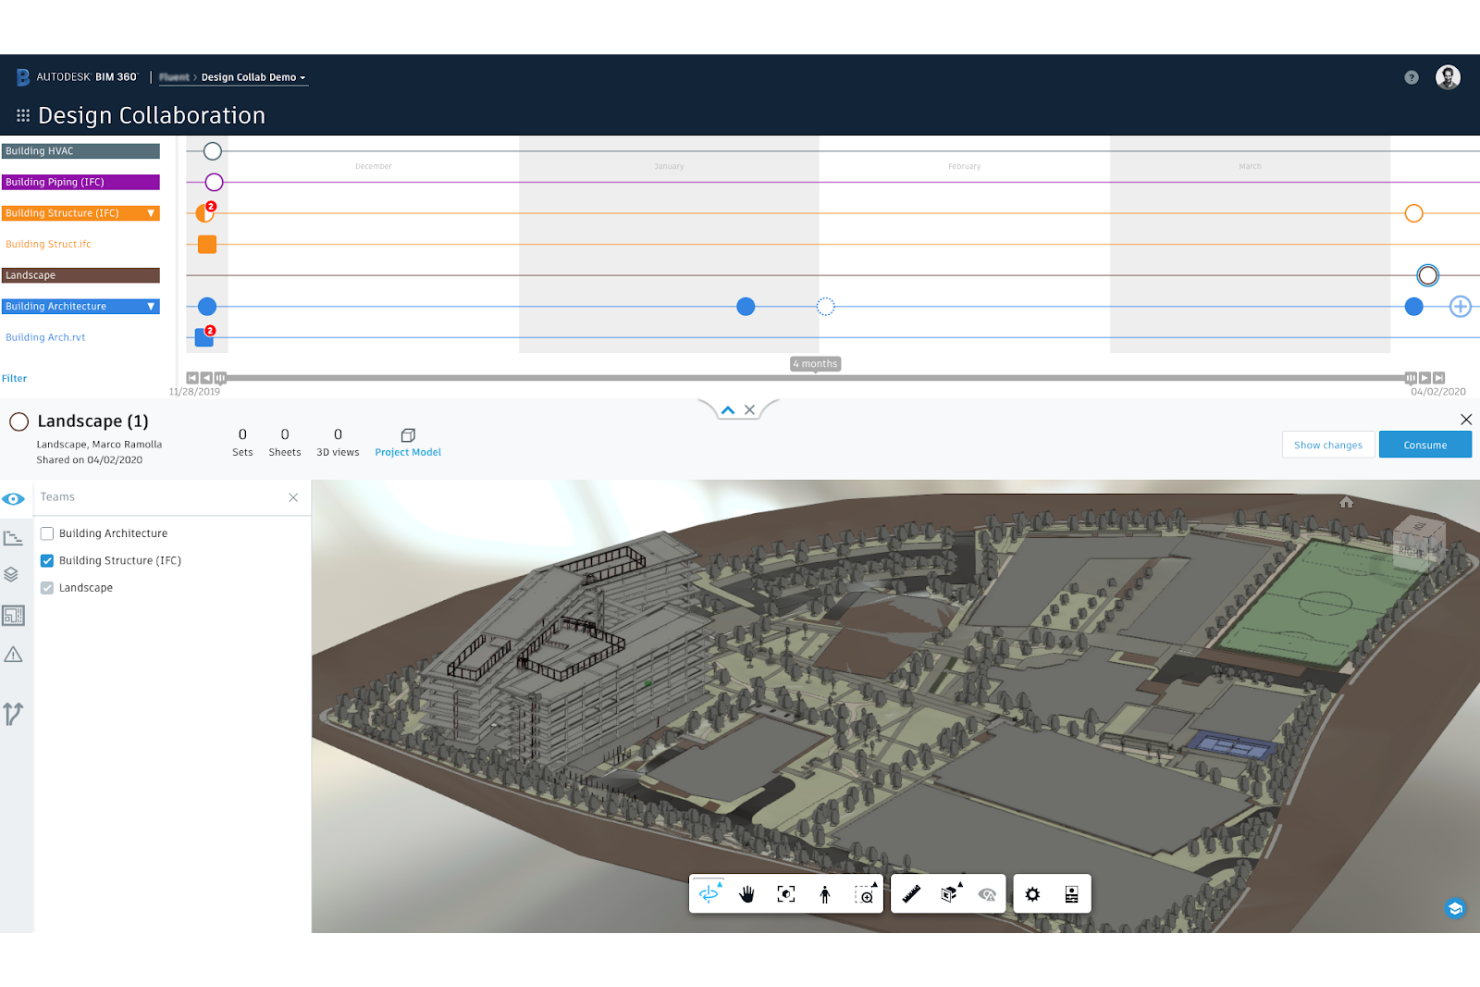1480x987 pixels.
Task: Click the Show changes button
Action: pyautogui.click(x=1328, y=444)
